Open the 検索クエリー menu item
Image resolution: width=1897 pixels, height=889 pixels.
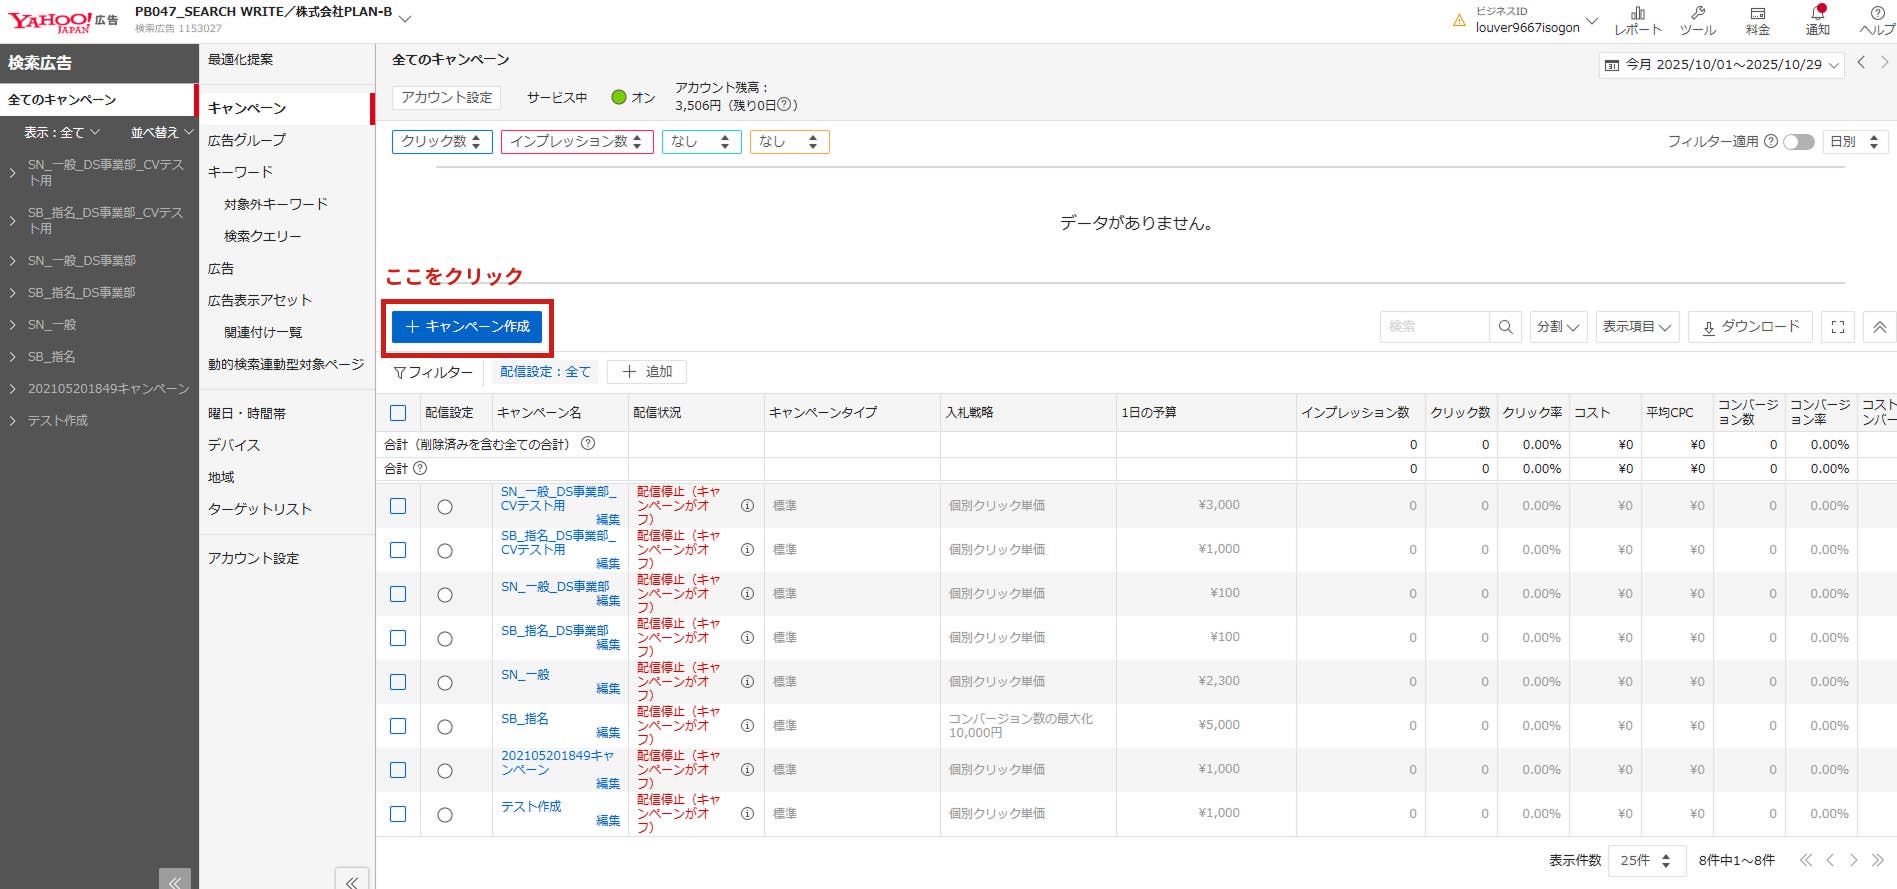pos(262,236)
